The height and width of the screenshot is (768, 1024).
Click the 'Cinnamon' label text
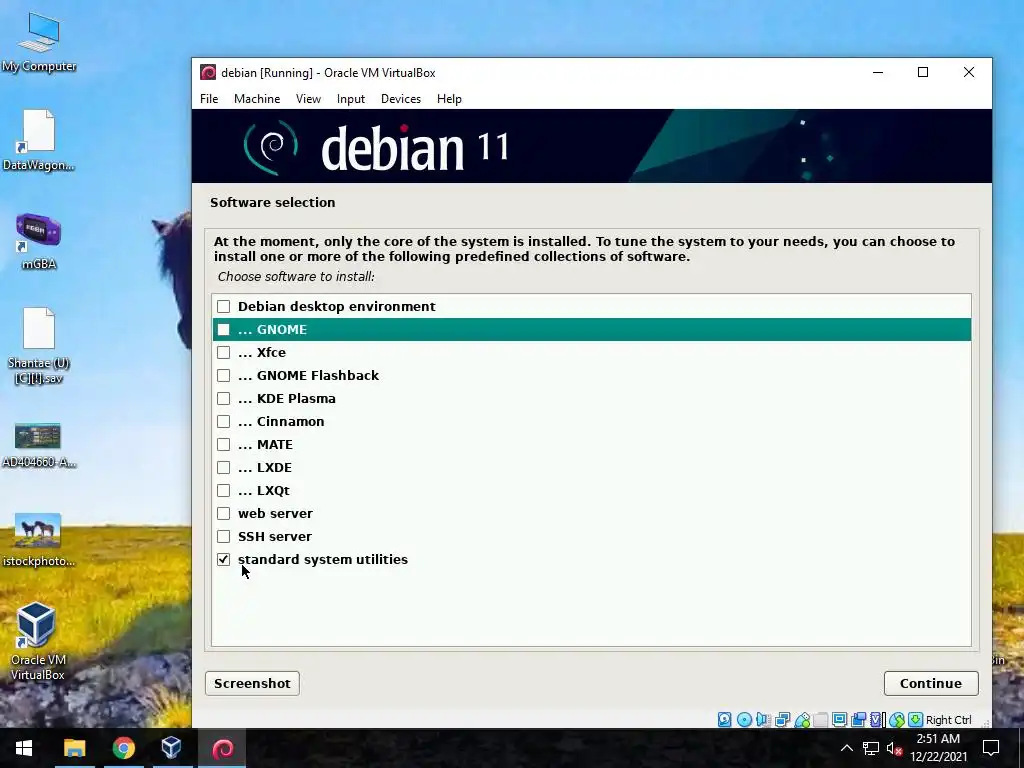[291, 421]
